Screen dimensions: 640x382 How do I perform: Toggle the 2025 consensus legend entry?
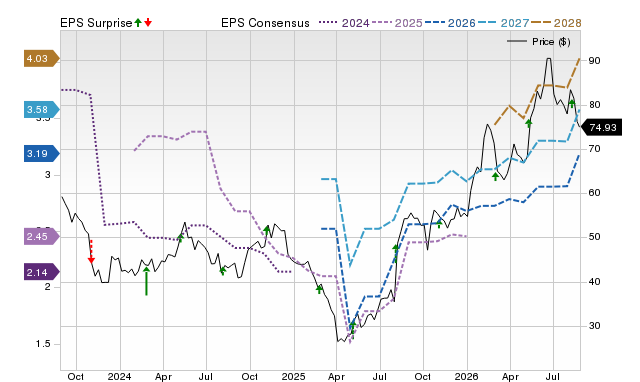coord(397,23)
